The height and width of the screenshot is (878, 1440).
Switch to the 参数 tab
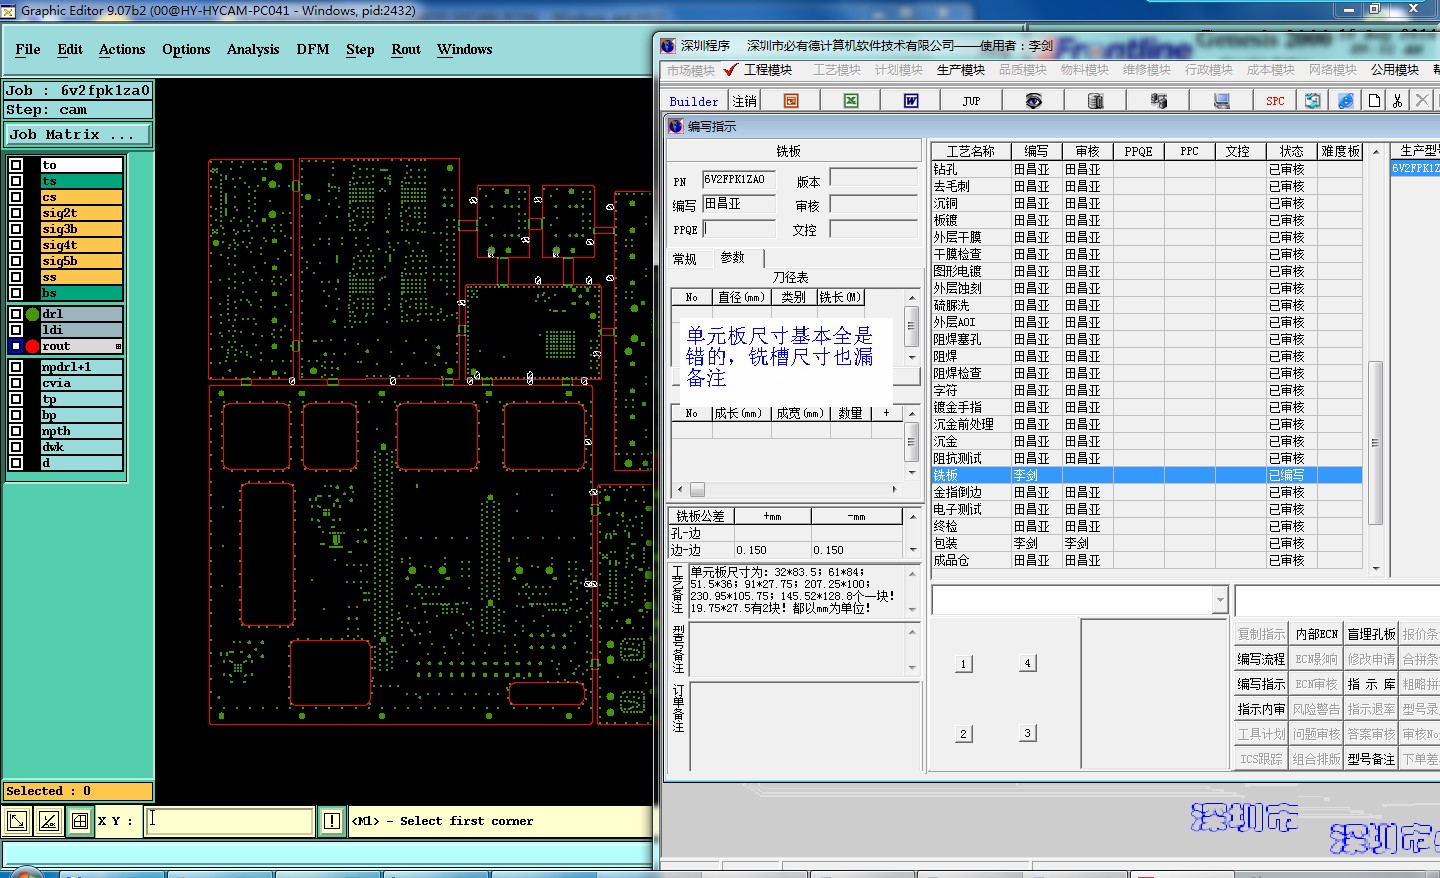[733, 258]
